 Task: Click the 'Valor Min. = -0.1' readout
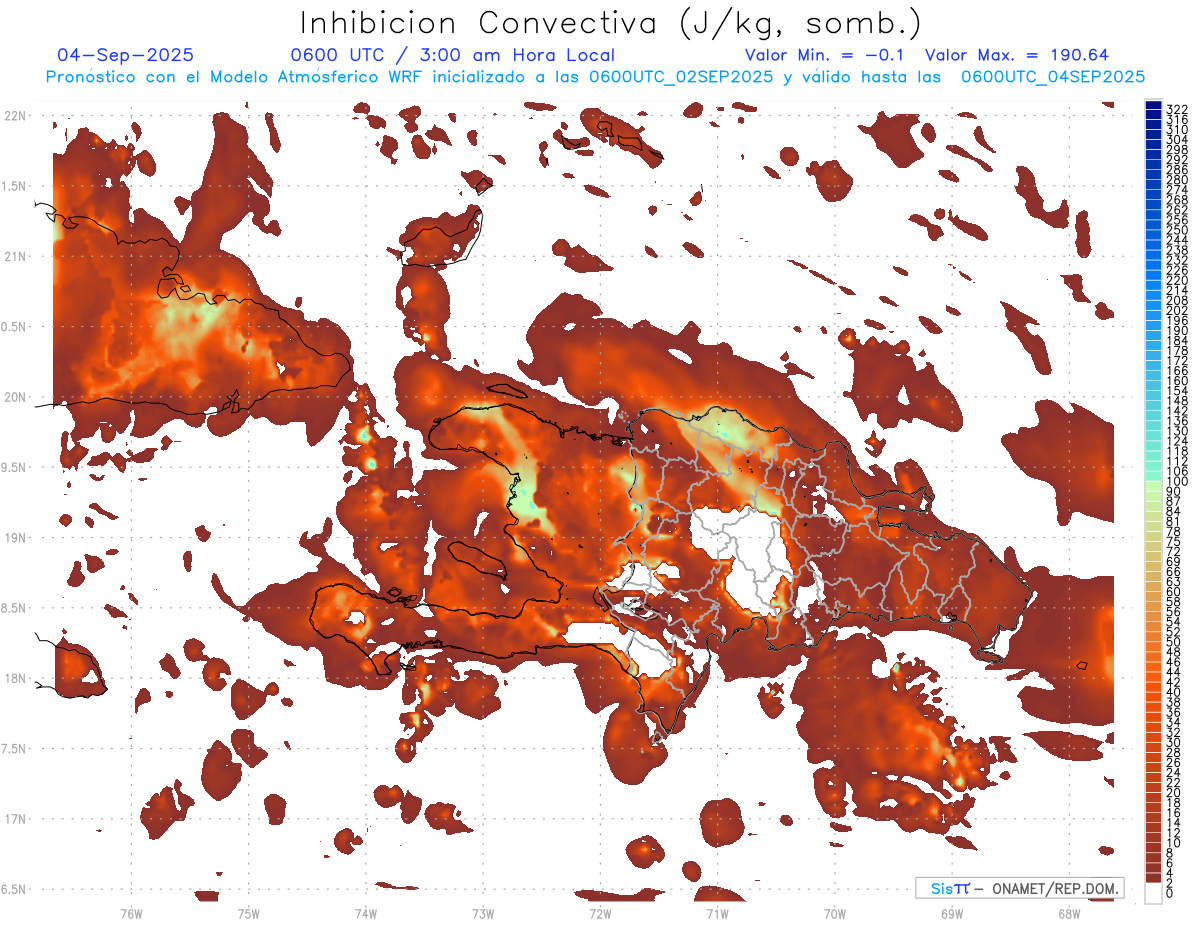click(x=826, y=55)
